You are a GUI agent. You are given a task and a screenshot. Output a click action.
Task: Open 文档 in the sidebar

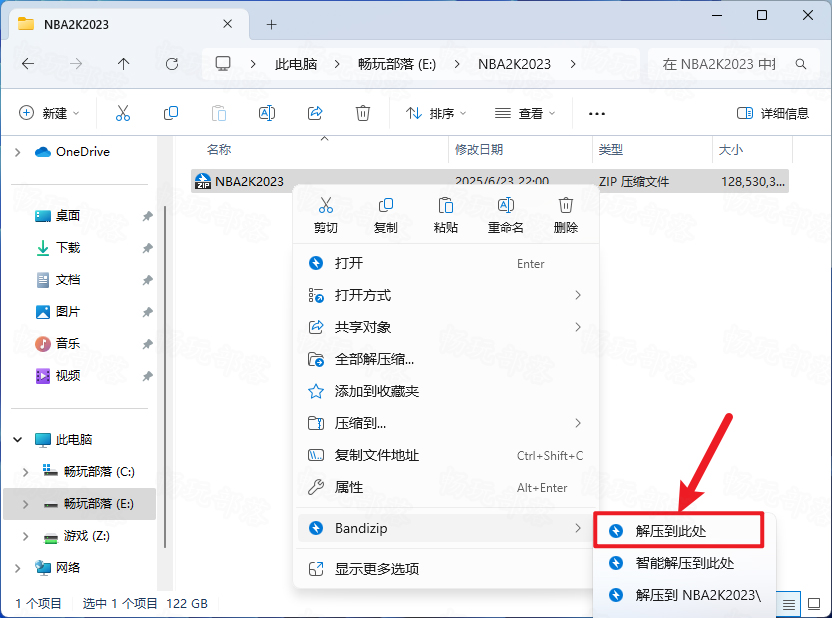[68, 280]
